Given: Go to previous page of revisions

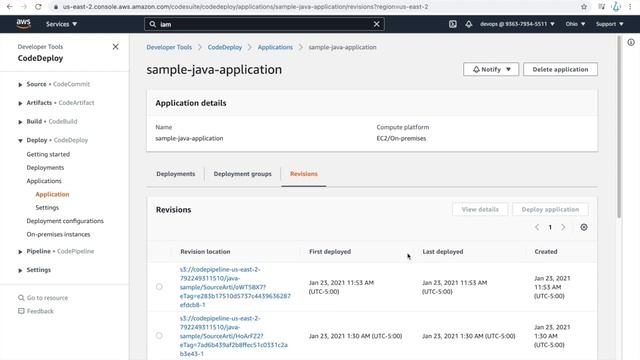Looking at the screenshot, I should point(537,227).
